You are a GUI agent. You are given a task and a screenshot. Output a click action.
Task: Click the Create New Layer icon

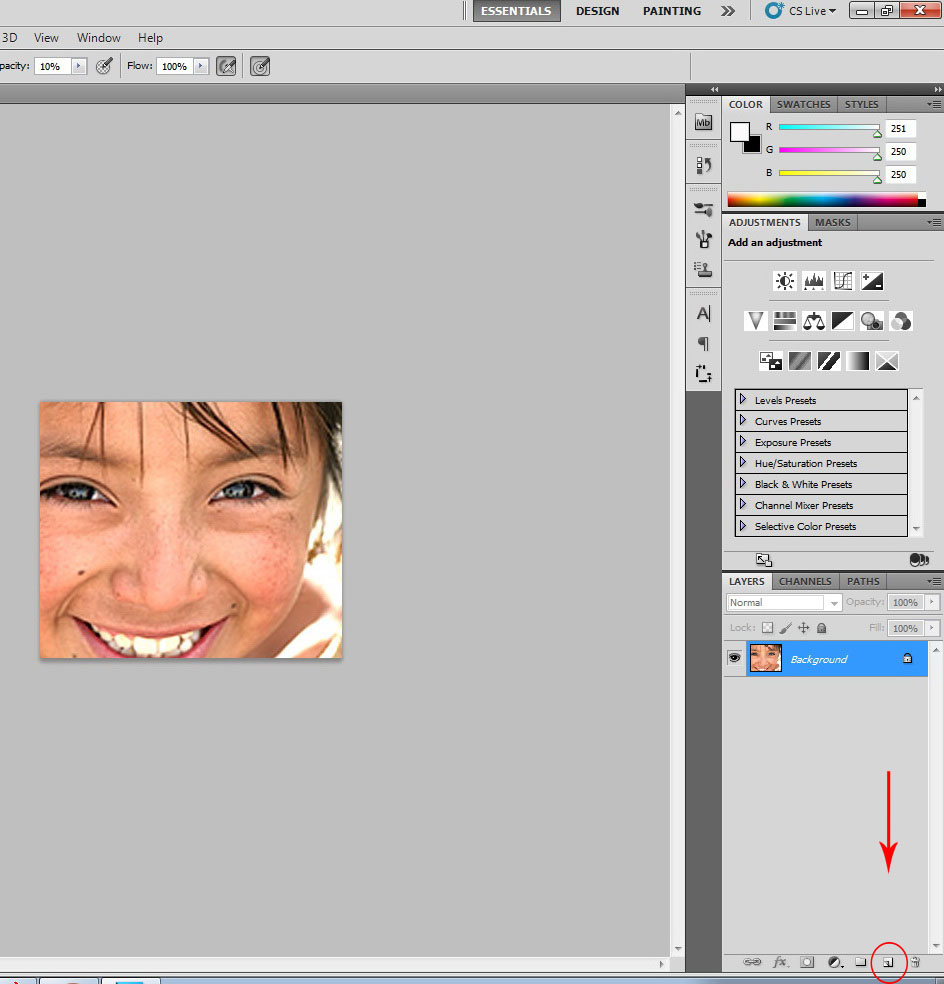click(887, 962)
